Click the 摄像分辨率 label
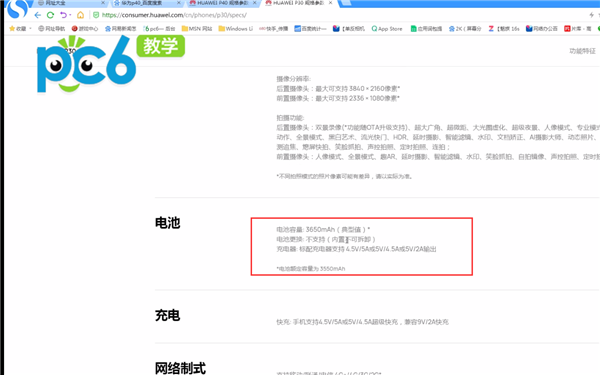The image size is (600, 375). [x=293, y=79]
